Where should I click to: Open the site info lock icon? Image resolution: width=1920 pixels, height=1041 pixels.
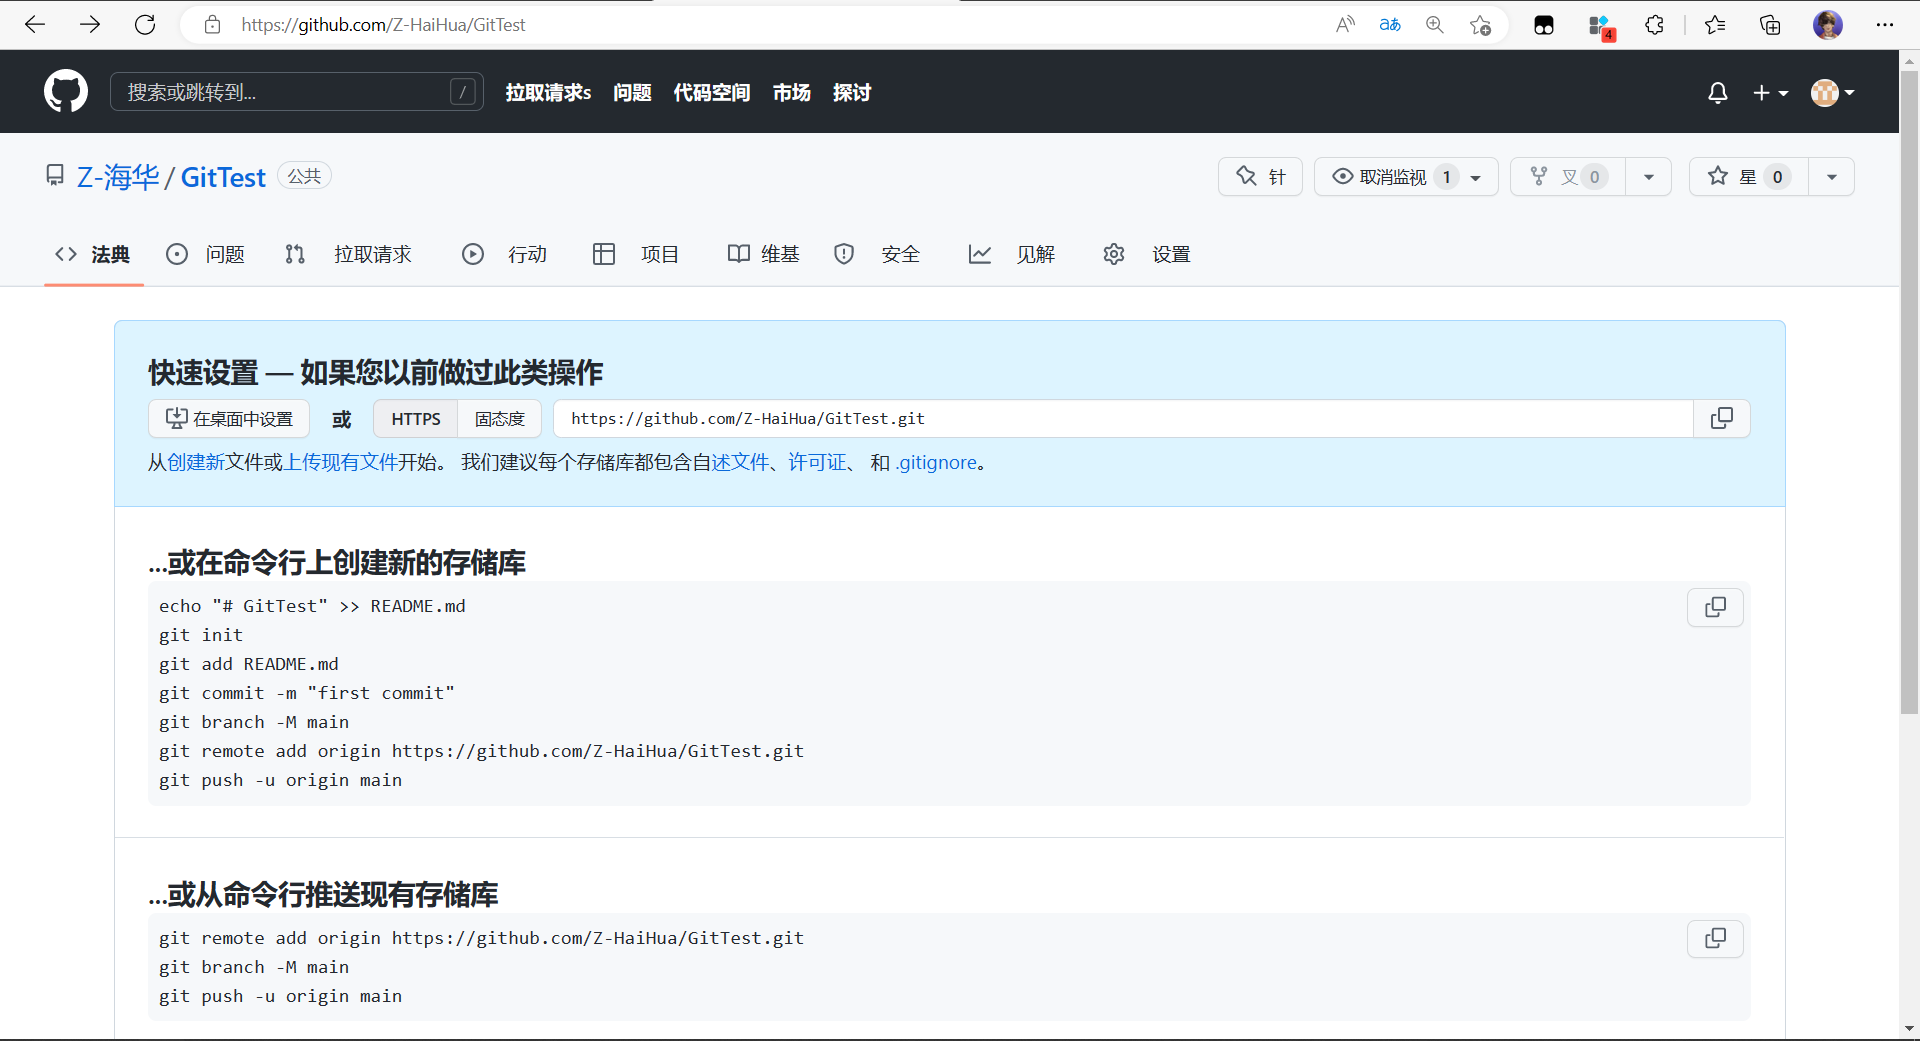pos(212,25)
